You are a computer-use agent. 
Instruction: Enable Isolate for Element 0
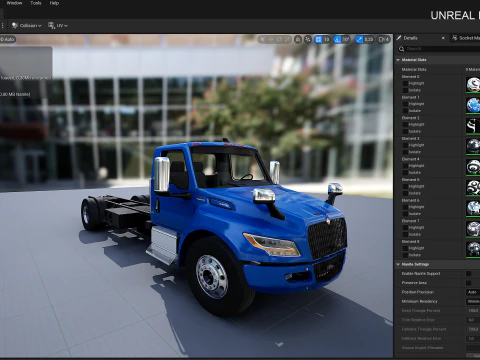click(405, 90)
